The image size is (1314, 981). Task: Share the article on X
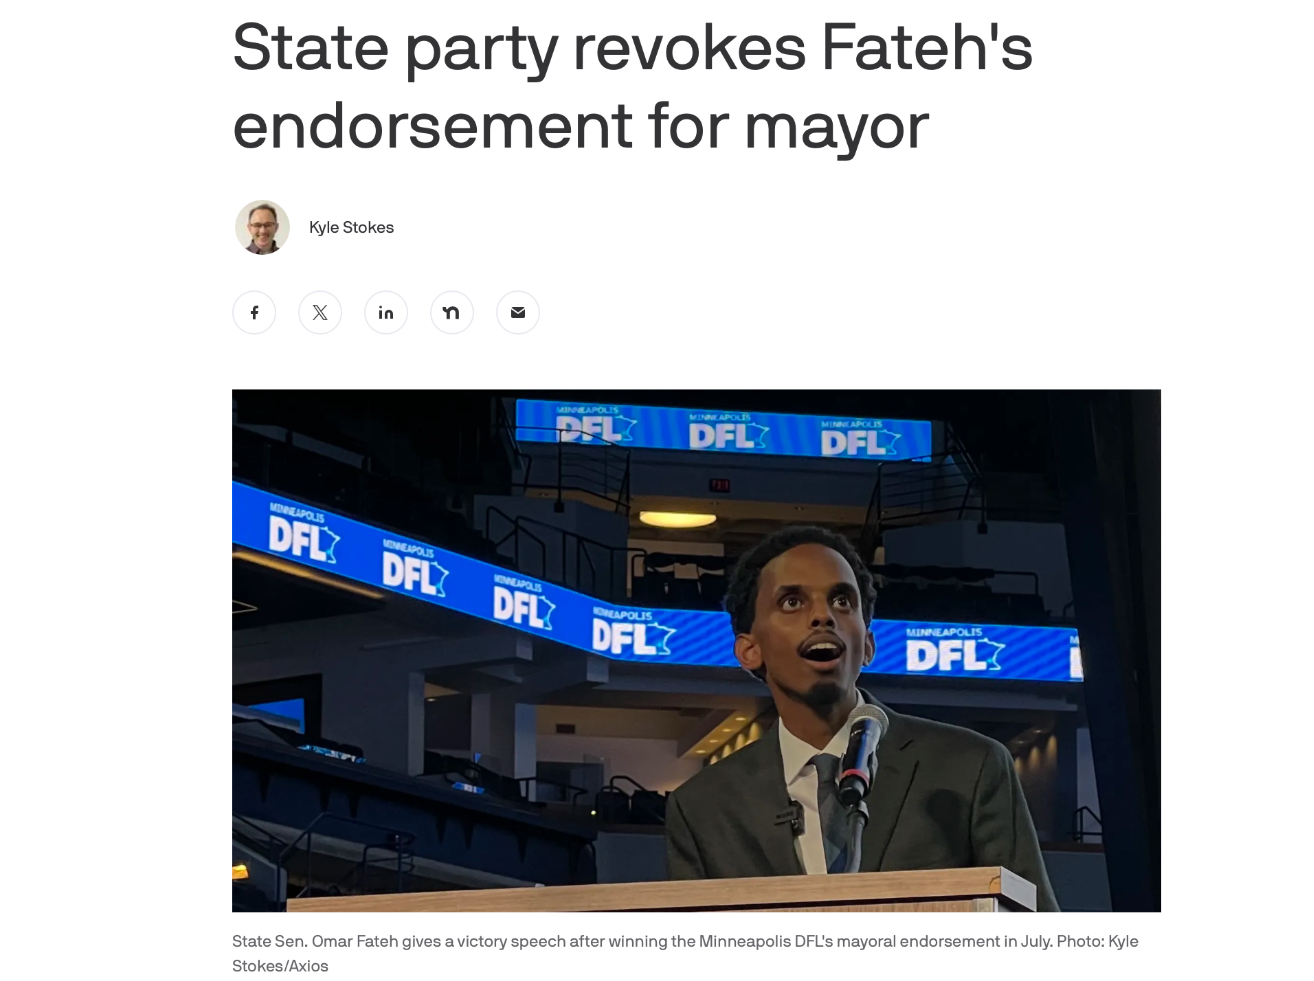pyautogui.click(x=320, y=313)
